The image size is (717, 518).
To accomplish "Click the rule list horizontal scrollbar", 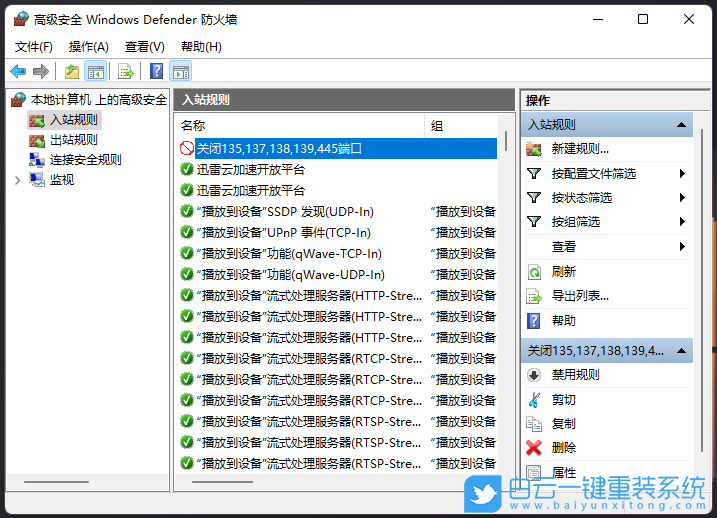I will click(222, 482).
